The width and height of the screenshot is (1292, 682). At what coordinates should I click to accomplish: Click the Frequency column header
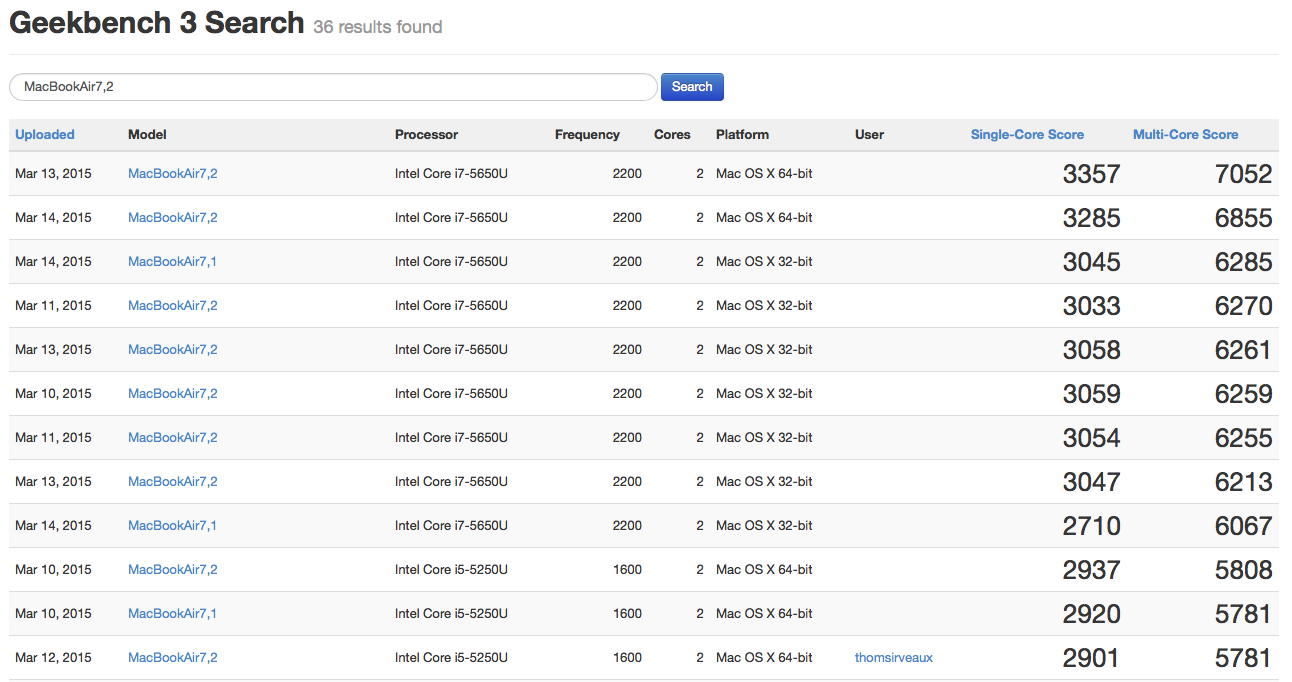(x=587, y=134)
